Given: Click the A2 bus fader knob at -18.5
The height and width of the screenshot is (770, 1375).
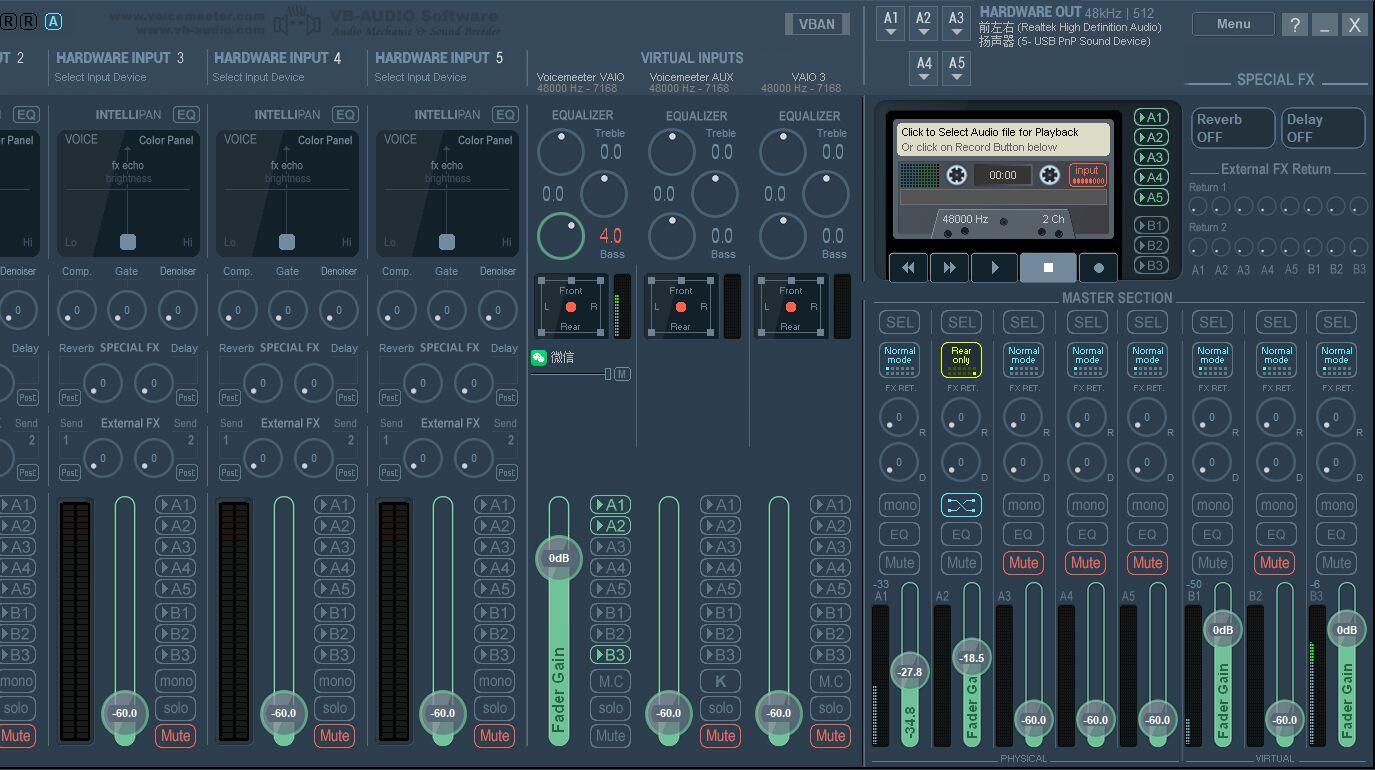Looking at the screenshot, I should pos(971,658).
